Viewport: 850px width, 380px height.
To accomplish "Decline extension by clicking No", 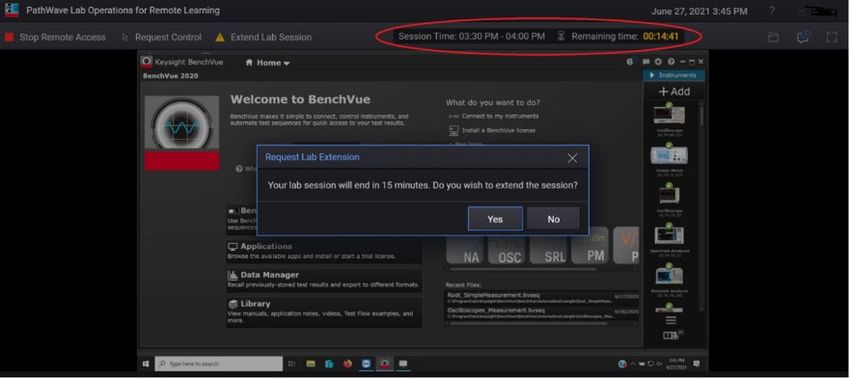I will (x=553, y=219).
